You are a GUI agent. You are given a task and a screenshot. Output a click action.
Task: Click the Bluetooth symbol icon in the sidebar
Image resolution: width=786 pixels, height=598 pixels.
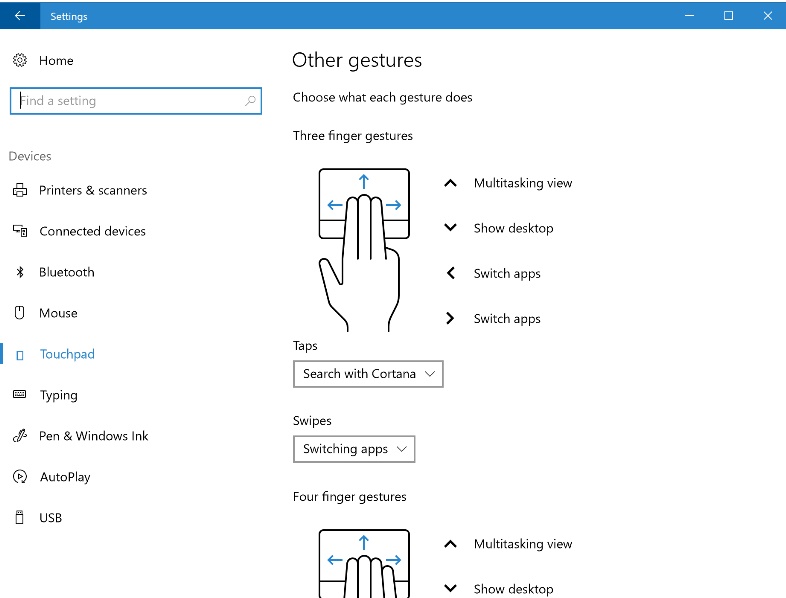click(20, 272)
